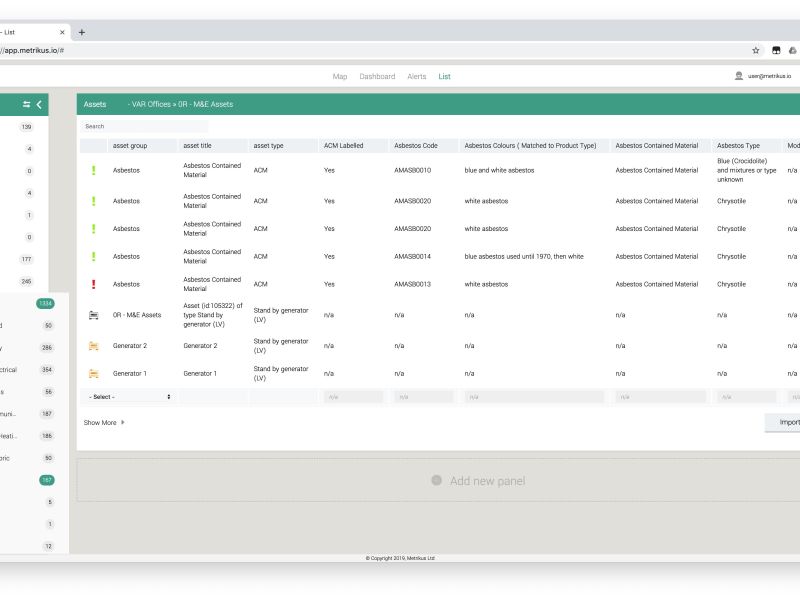Click the sidebar filter sliders icon
Screen dimensions: 800x600
27,104
